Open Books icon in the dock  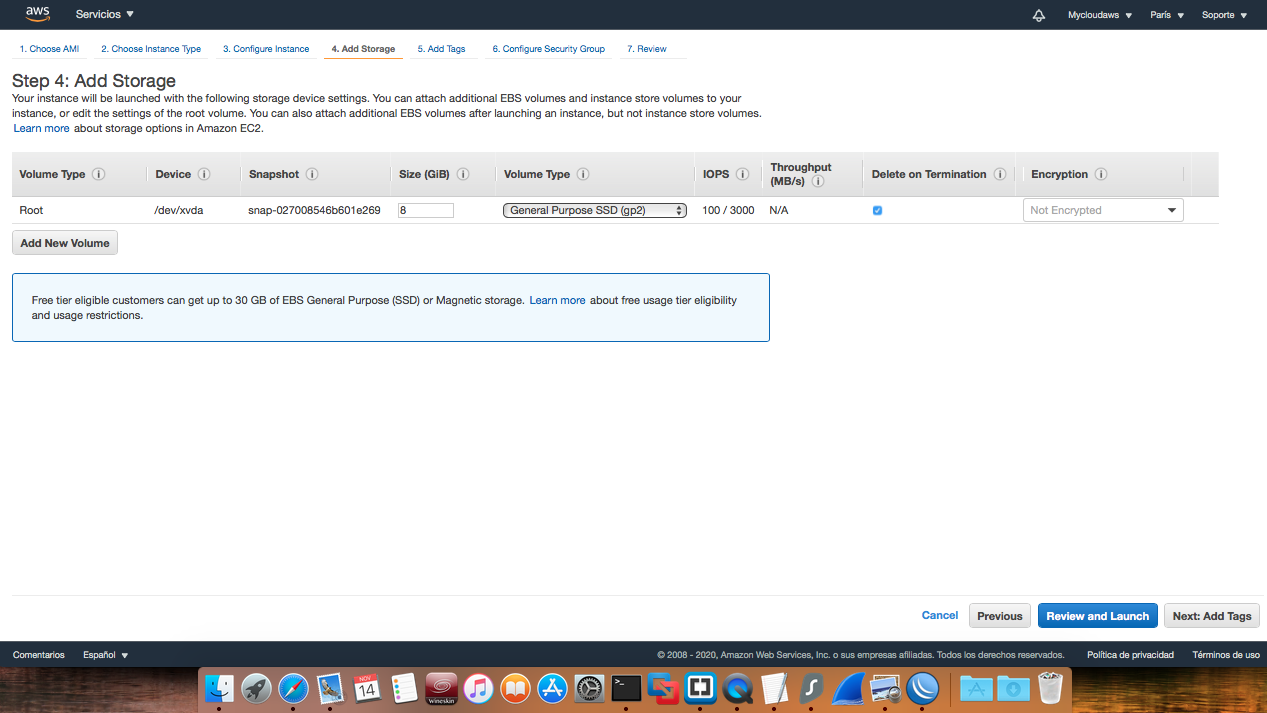[515, 688]
